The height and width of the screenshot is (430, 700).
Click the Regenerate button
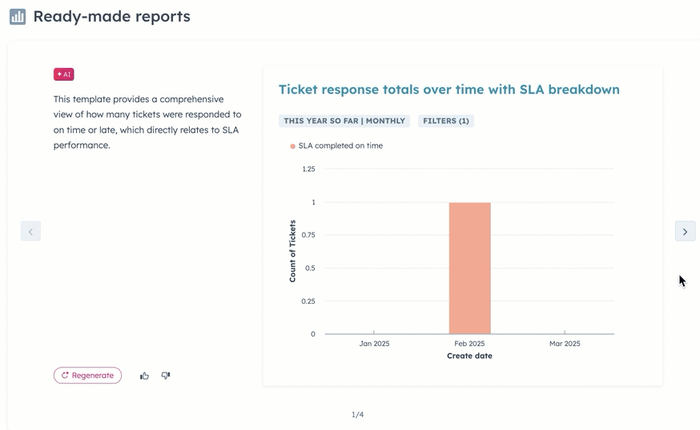coord(88,376)
